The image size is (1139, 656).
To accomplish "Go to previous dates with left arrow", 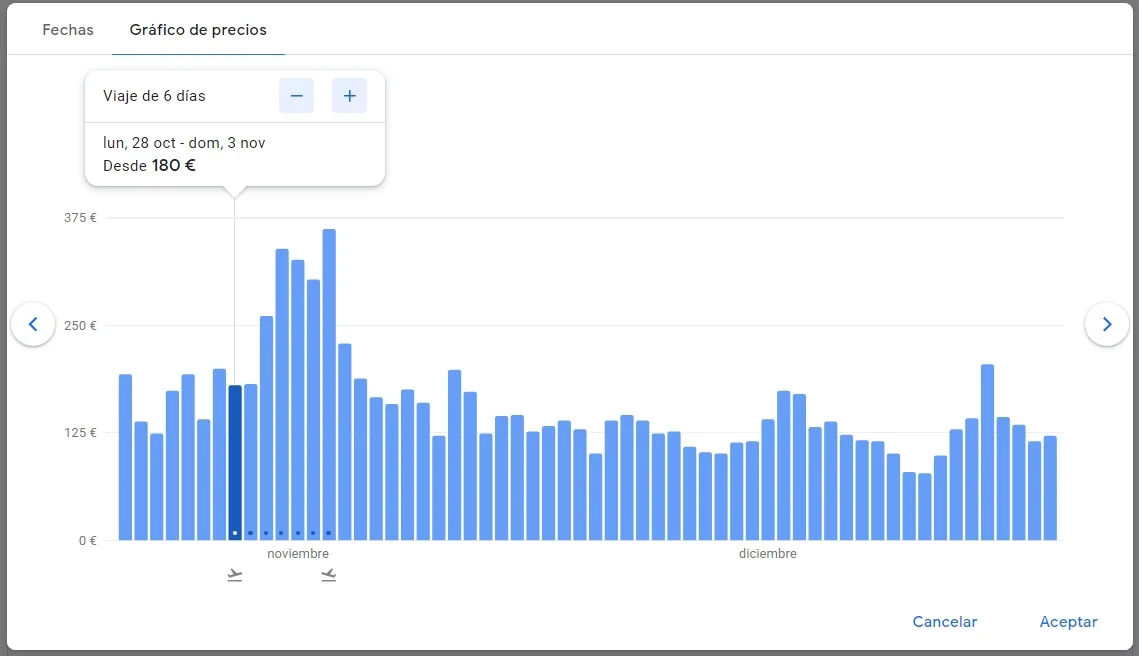I will point(33,324).
